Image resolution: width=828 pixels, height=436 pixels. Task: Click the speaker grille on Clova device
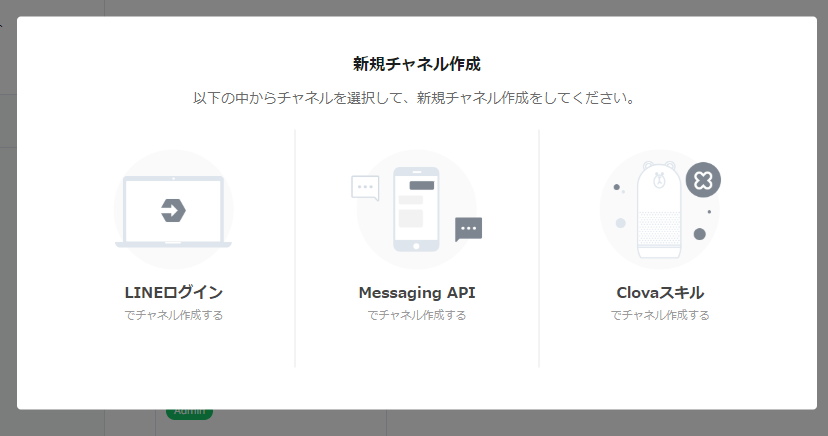pos(658,229)
